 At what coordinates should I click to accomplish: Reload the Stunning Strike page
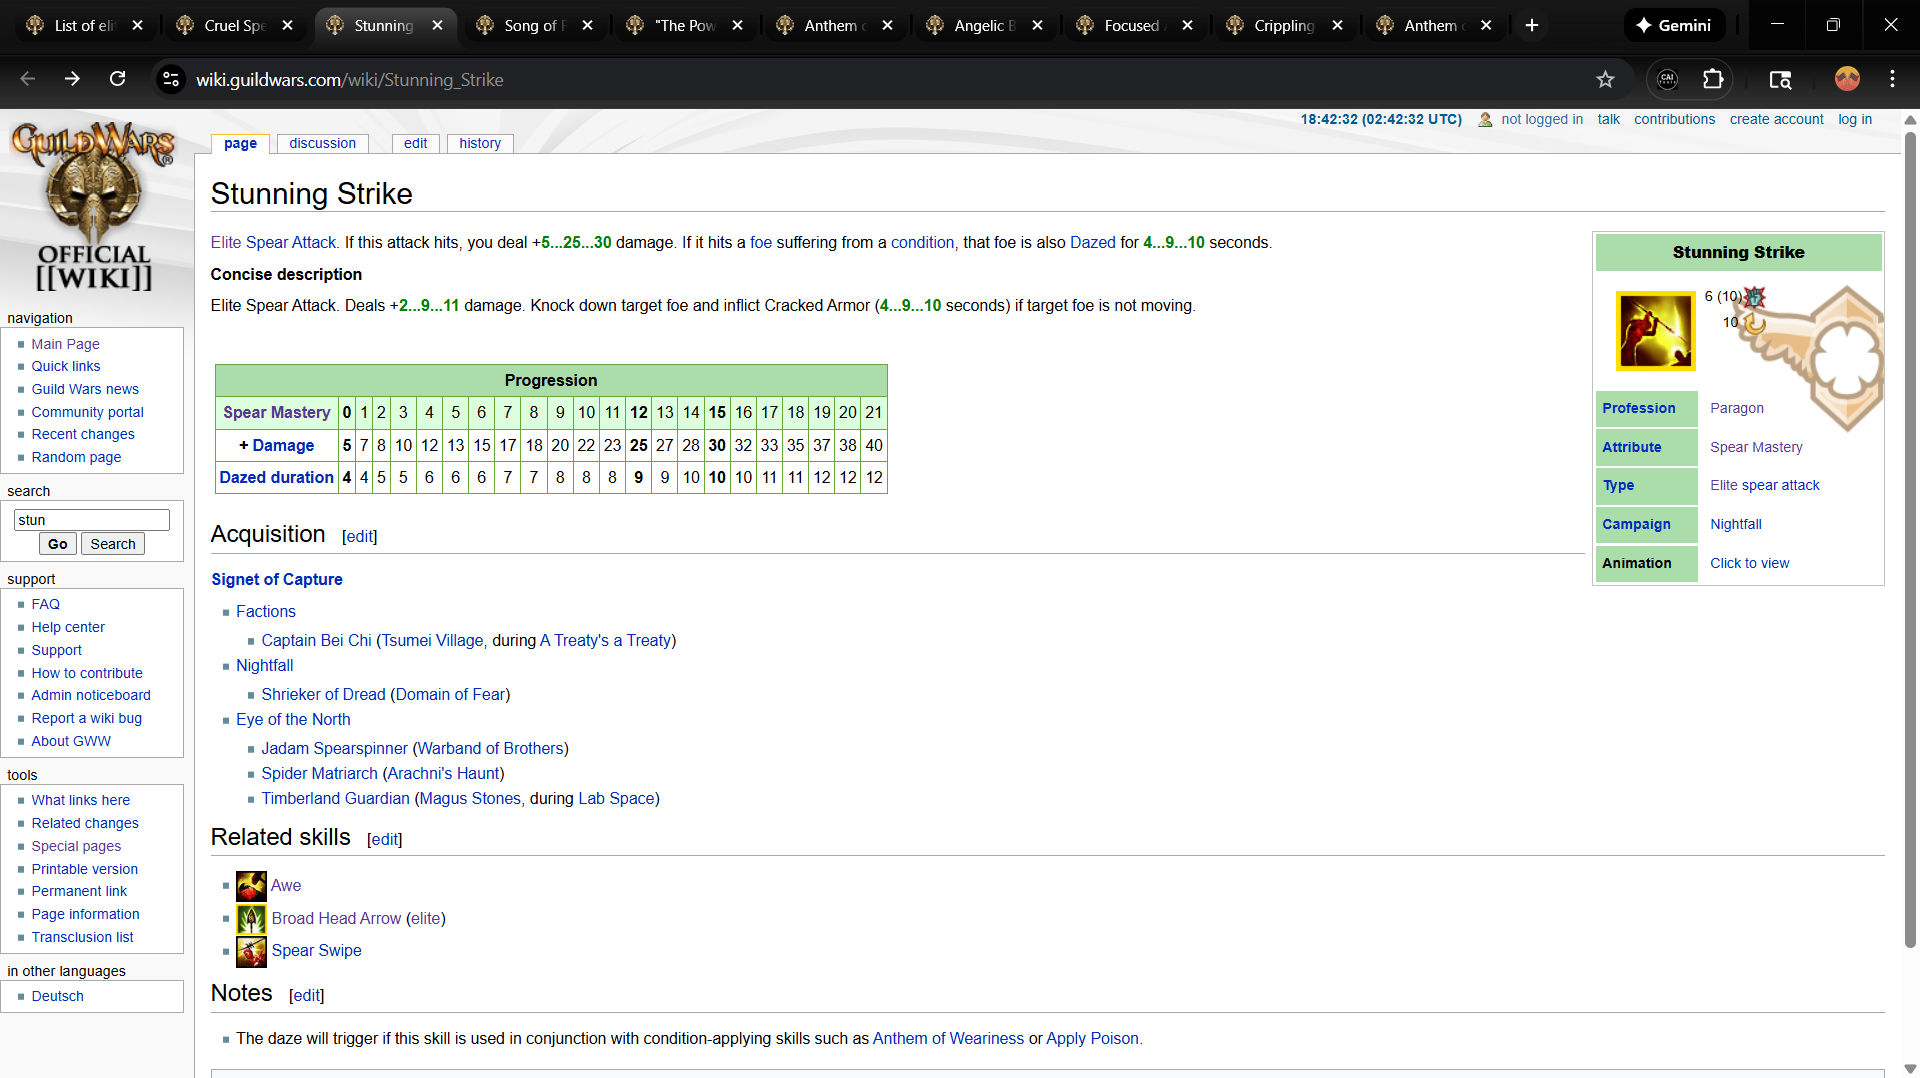117,79
